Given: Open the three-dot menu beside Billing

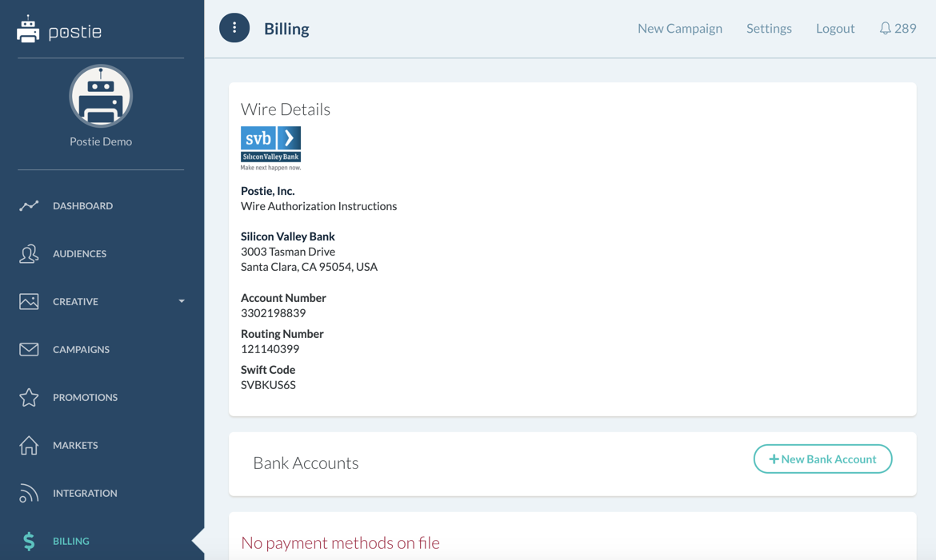Looking at the screenshot, I should click(234, 27).
